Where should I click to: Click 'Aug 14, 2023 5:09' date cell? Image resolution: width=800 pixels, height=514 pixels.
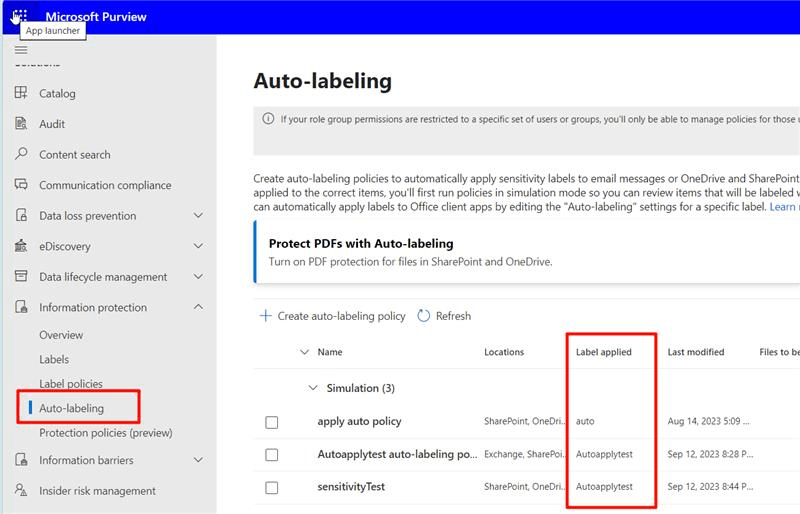pyautogui.click(x=708, y=421)
